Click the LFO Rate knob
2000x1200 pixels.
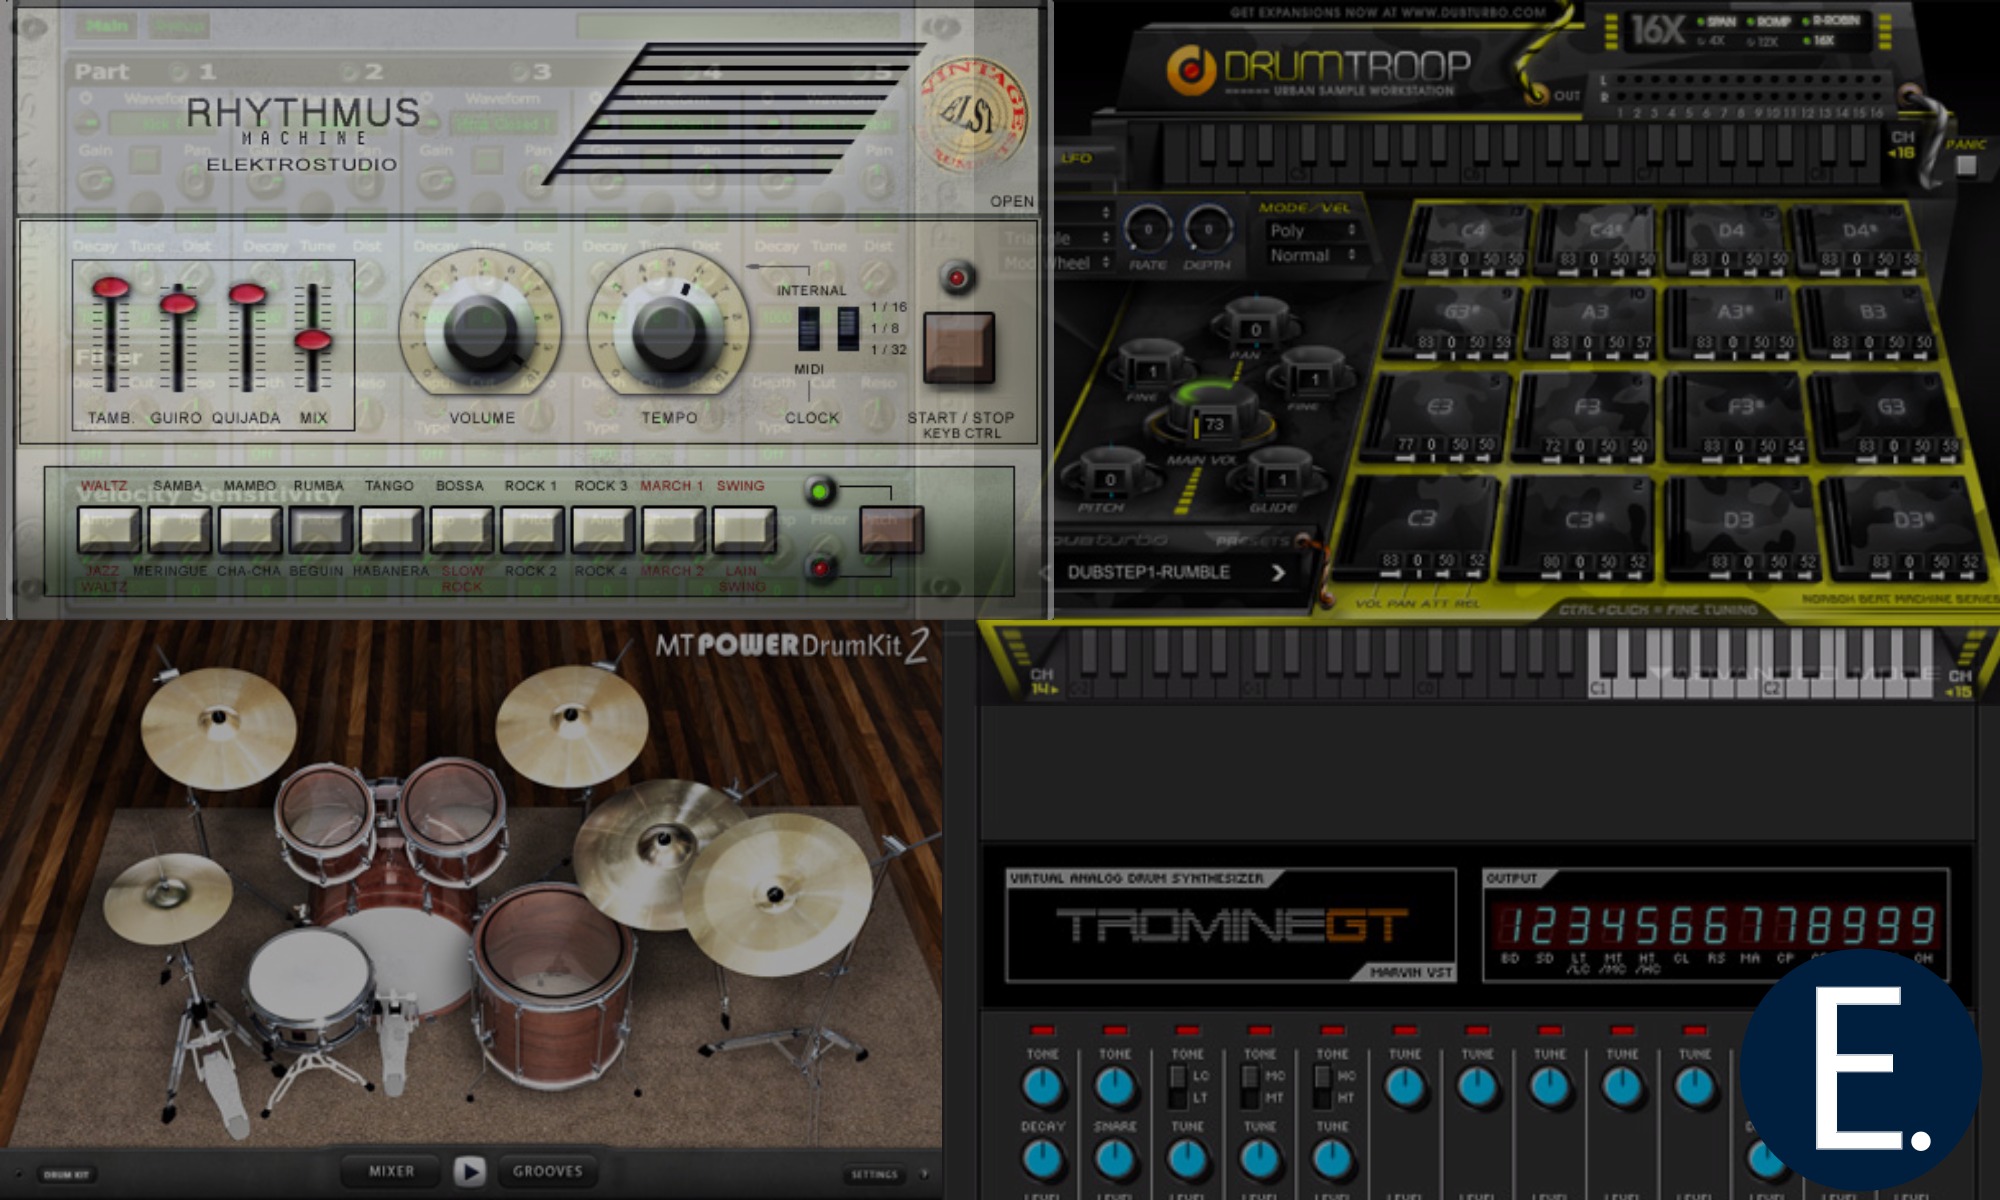1148,230
